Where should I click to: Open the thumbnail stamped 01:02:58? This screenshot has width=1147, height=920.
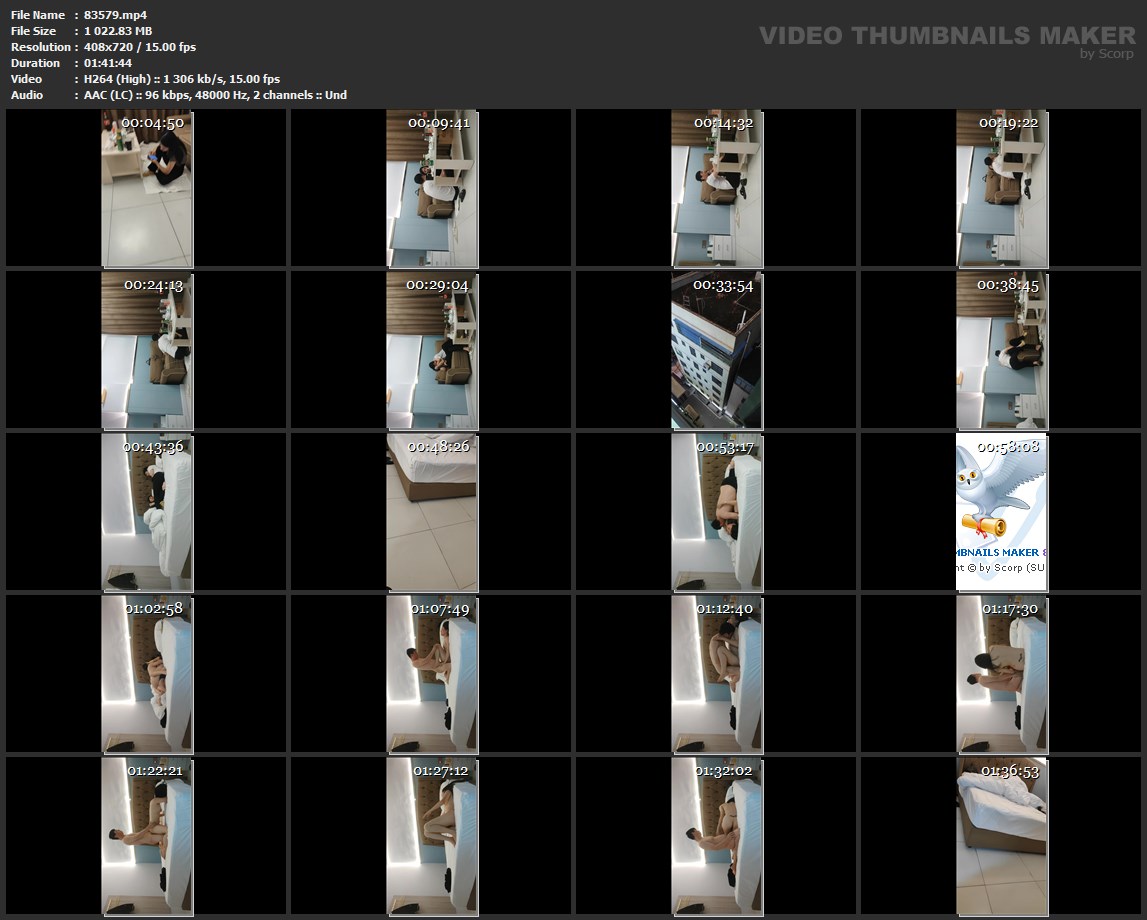(147, 674)
